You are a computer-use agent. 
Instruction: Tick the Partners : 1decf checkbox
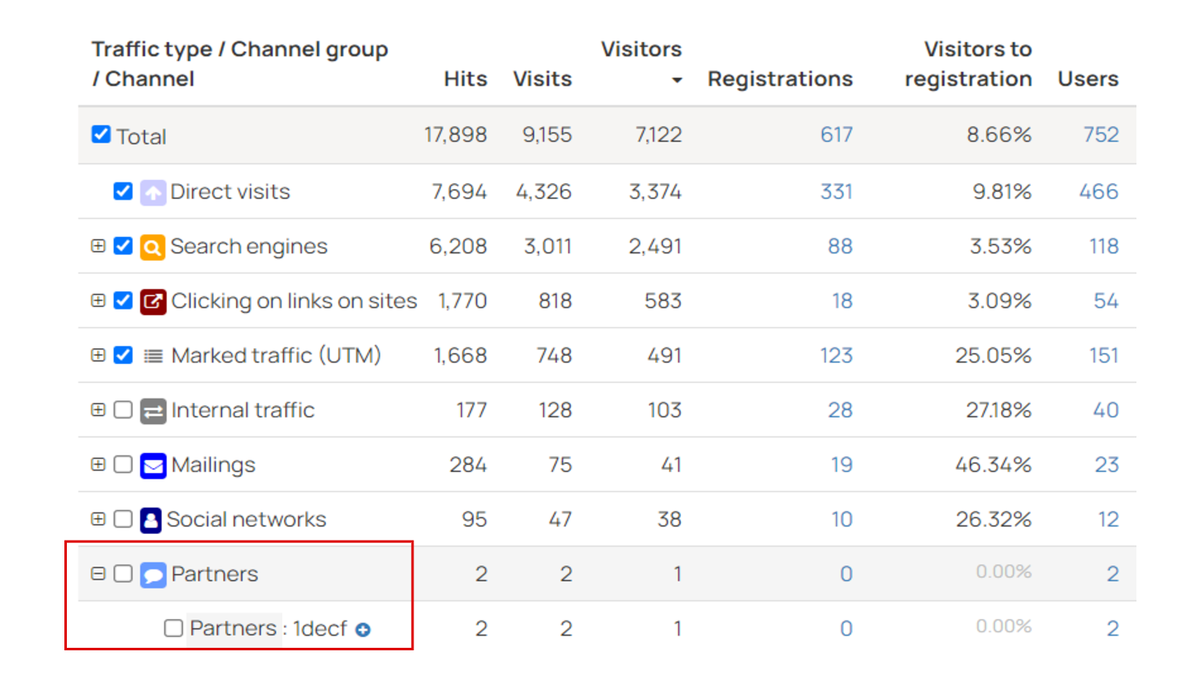[x=173, y=628]
